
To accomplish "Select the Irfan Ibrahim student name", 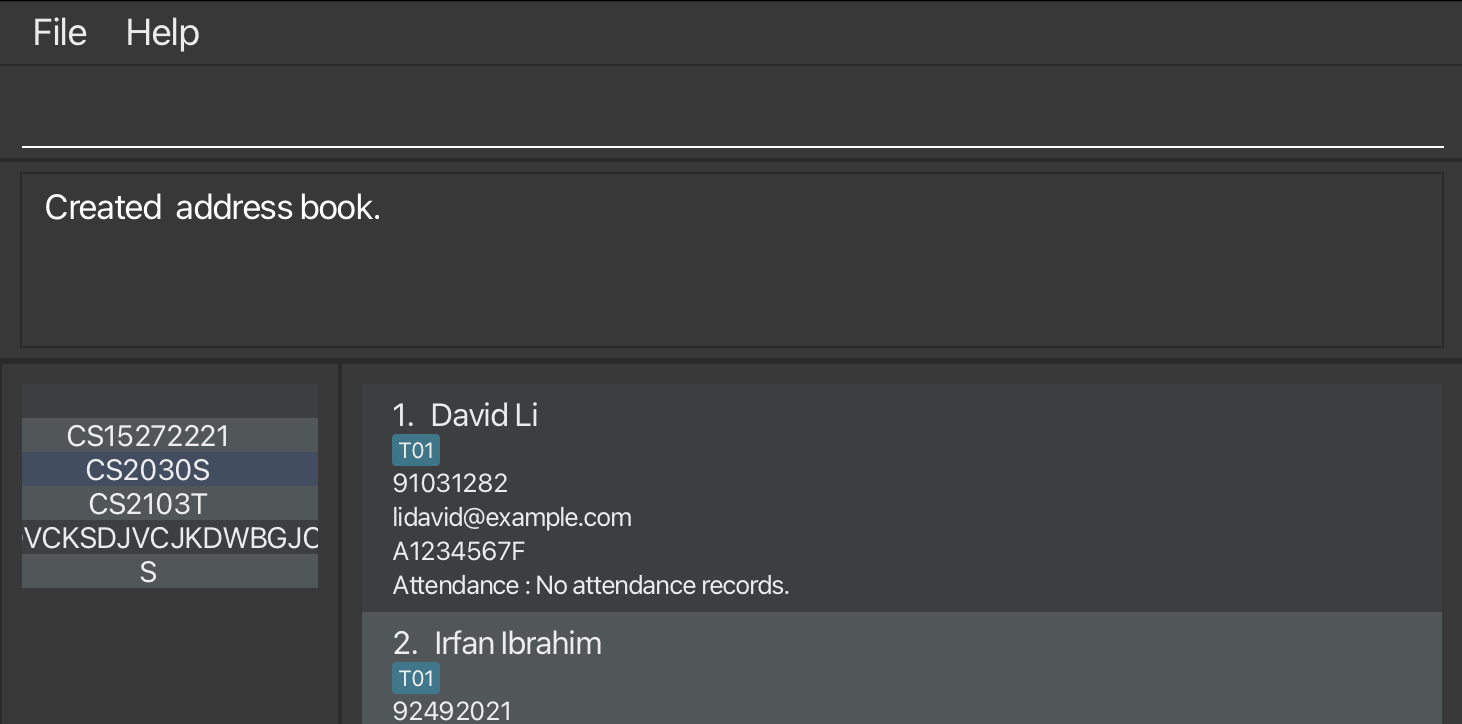I will click(518, 643).
